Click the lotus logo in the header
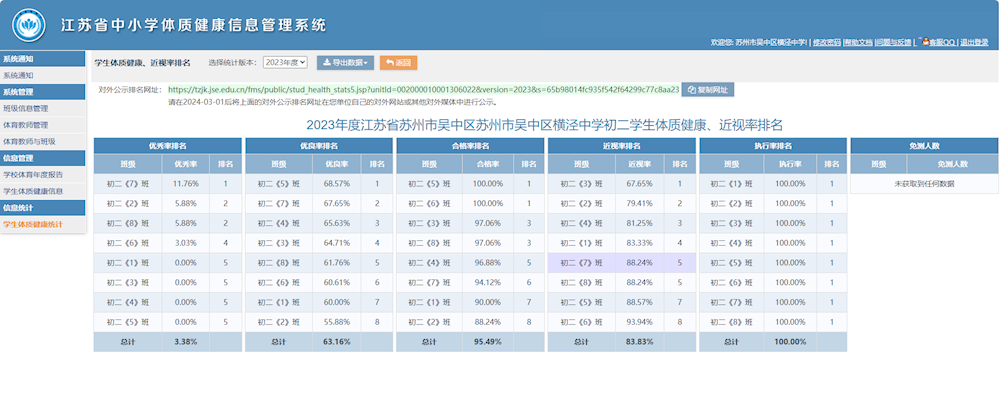Viewport: 1000px width, 407px height. (27, 25)
